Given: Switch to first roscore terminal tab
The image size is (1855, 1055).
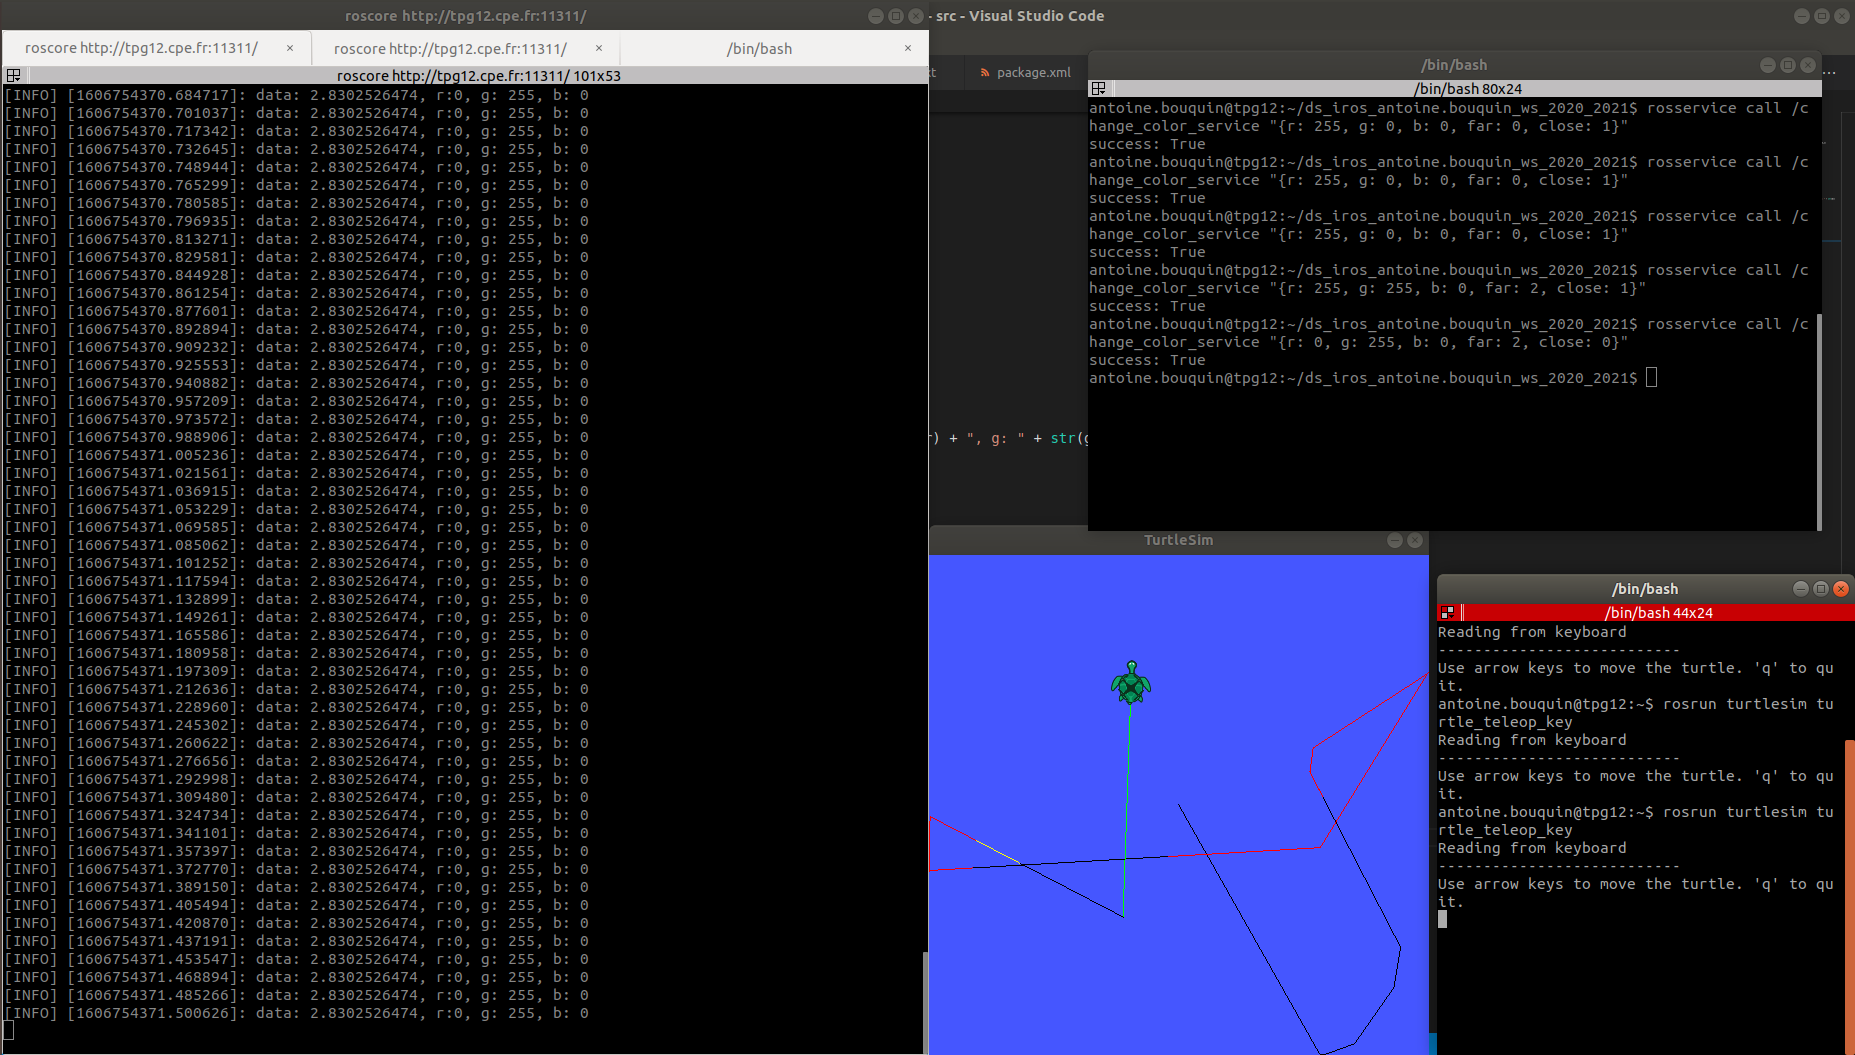Looking at the screenshot, I should (x=141, y=48).
